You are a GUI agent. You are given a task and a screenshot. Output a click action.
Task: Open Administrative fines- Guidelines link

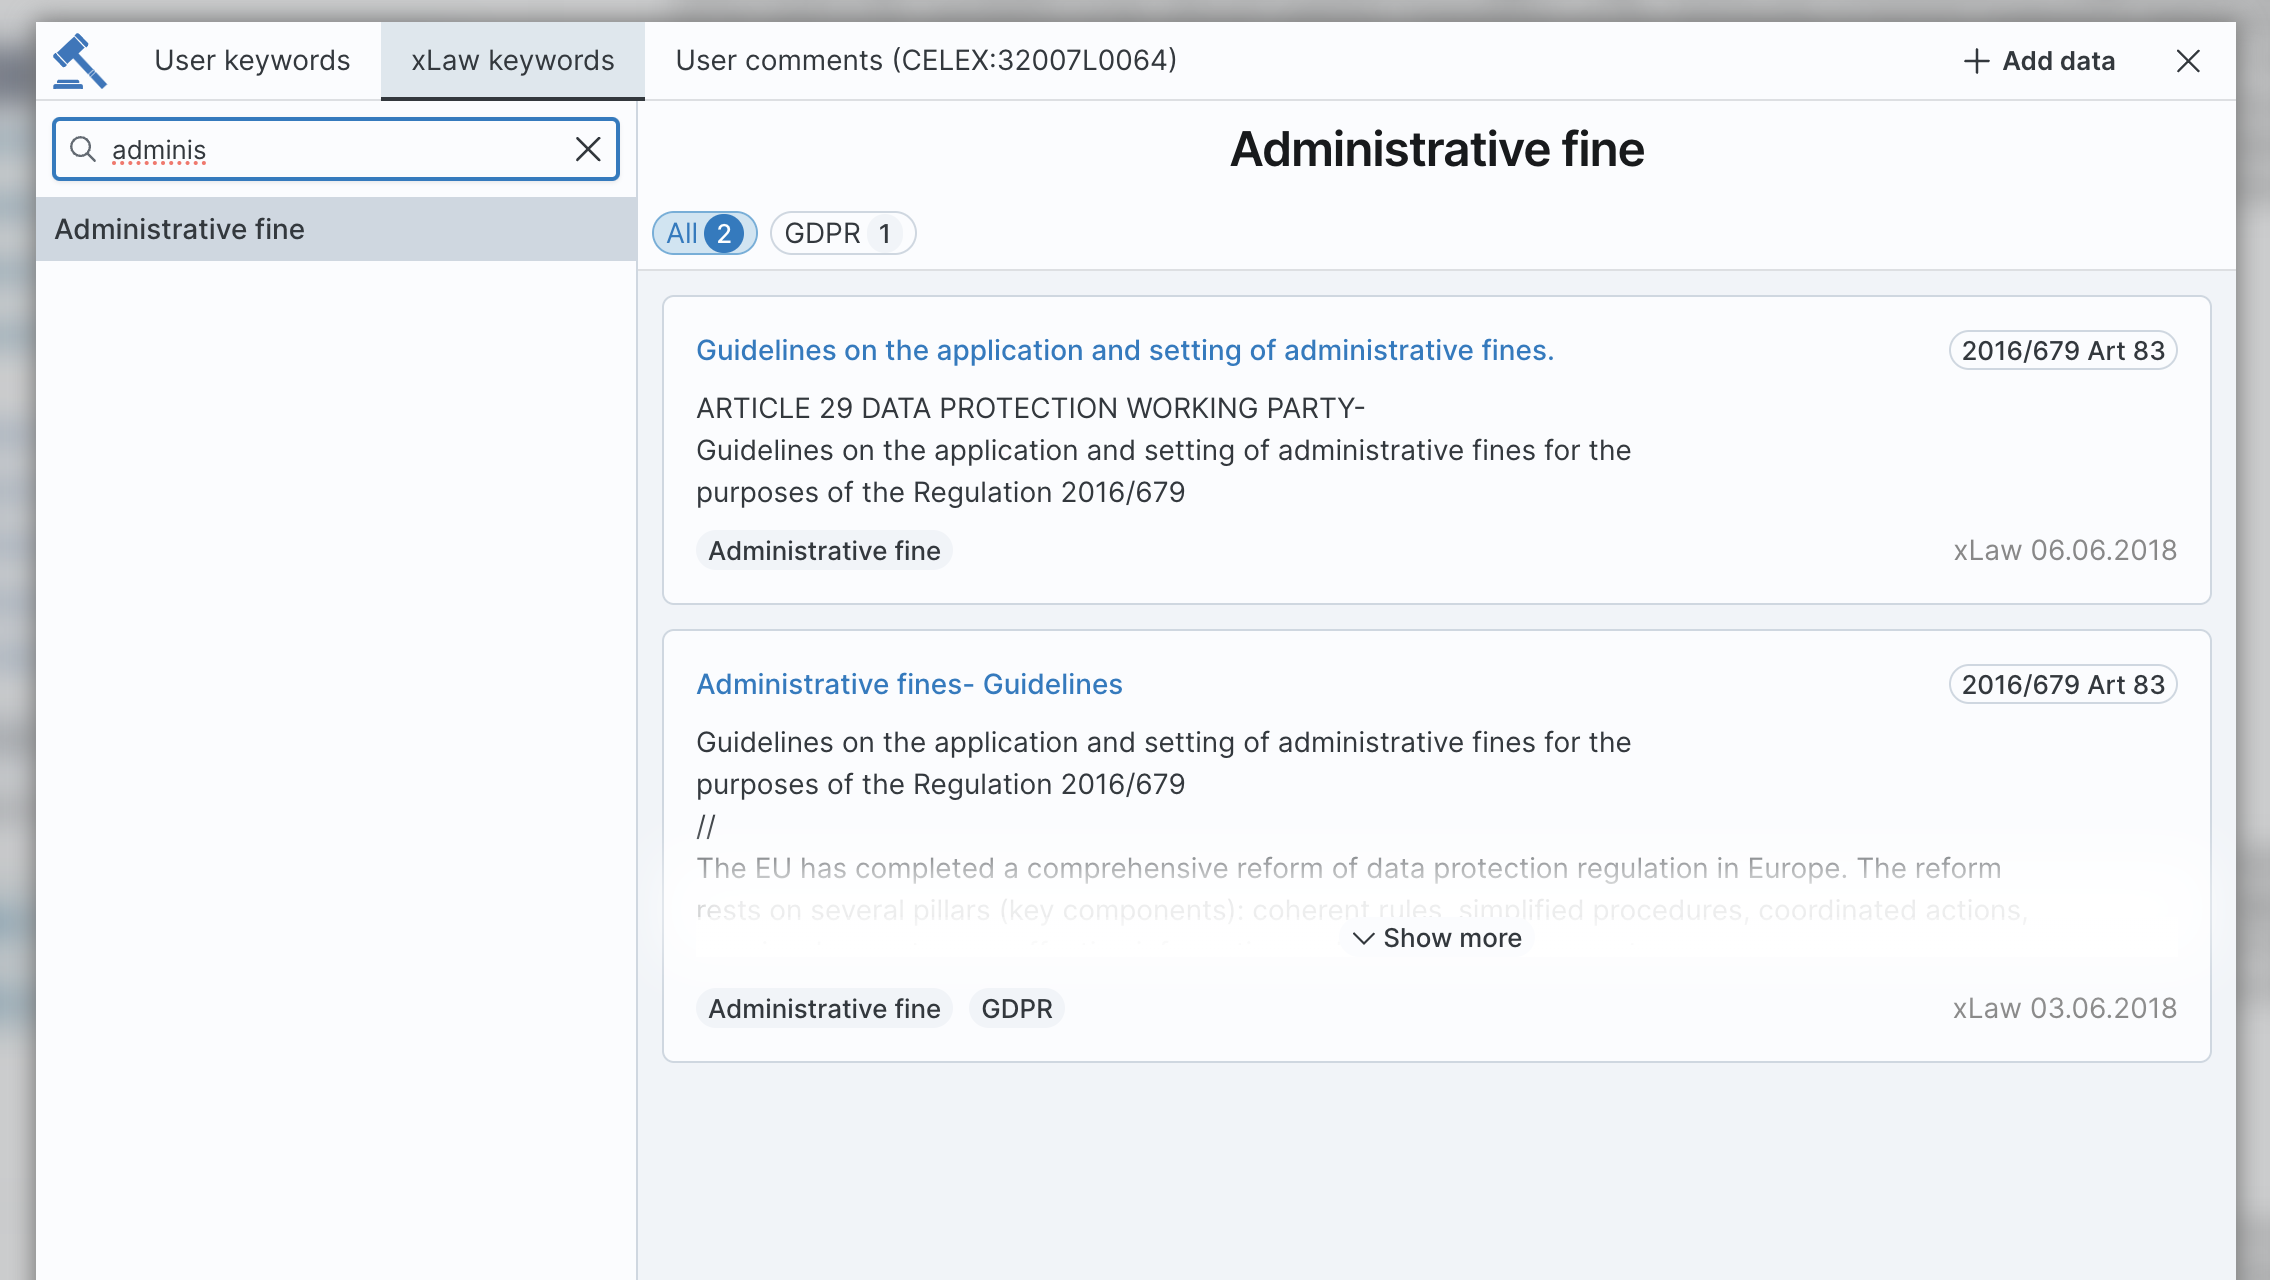(909, 684)
